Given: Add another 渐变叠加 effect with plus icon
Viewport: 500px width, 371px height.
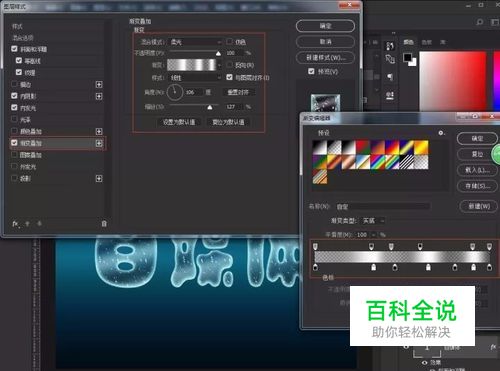Looking at the screenshot, I should pos(99,143).
